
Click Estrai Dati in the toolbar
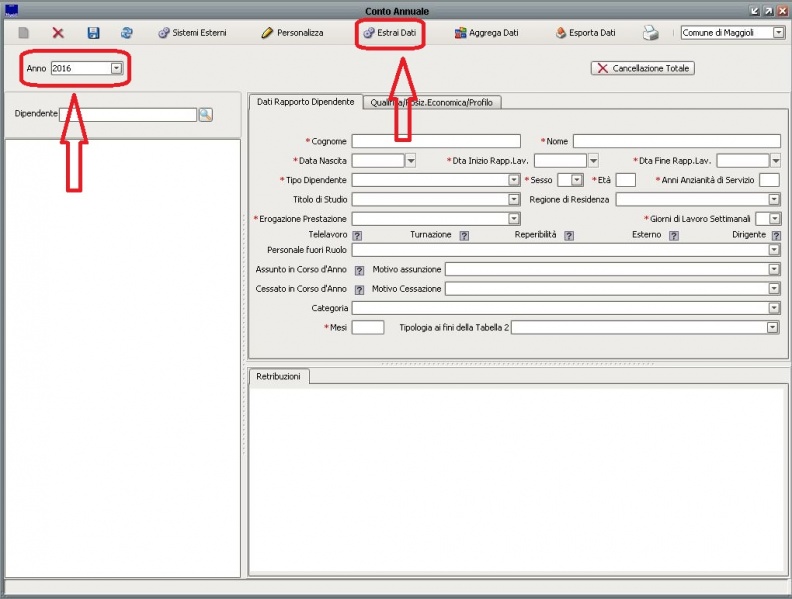click(x=389, y=33)
